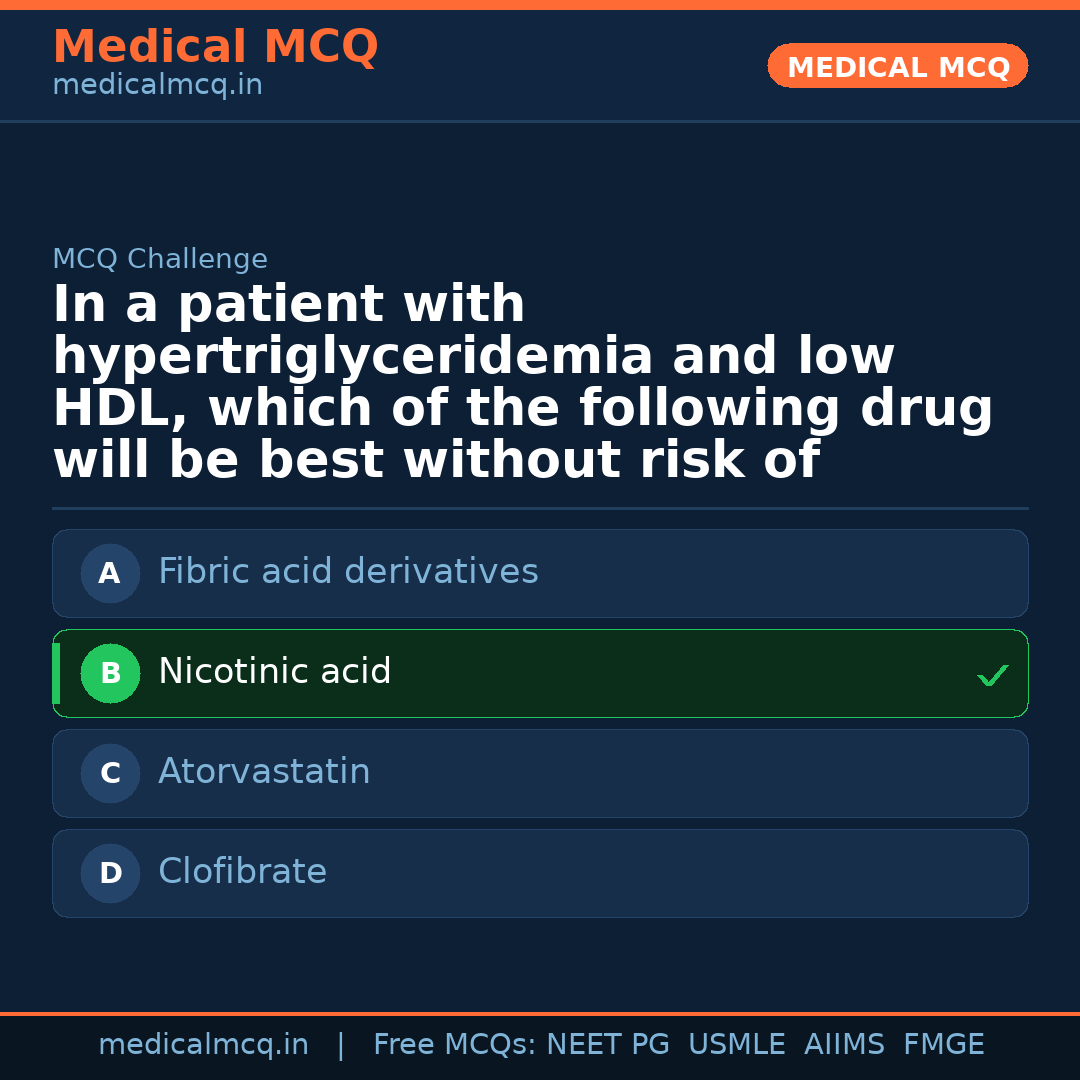Screen dimensions: 1080x1080
Task: Click USMLE in the footer
Action: (736, 1045)
